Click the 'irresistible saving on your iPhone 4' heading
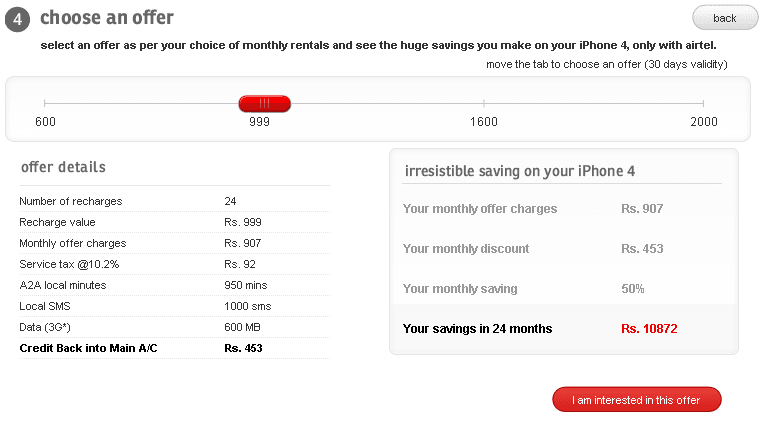This screenshot has height=422, width=766. 520,171
